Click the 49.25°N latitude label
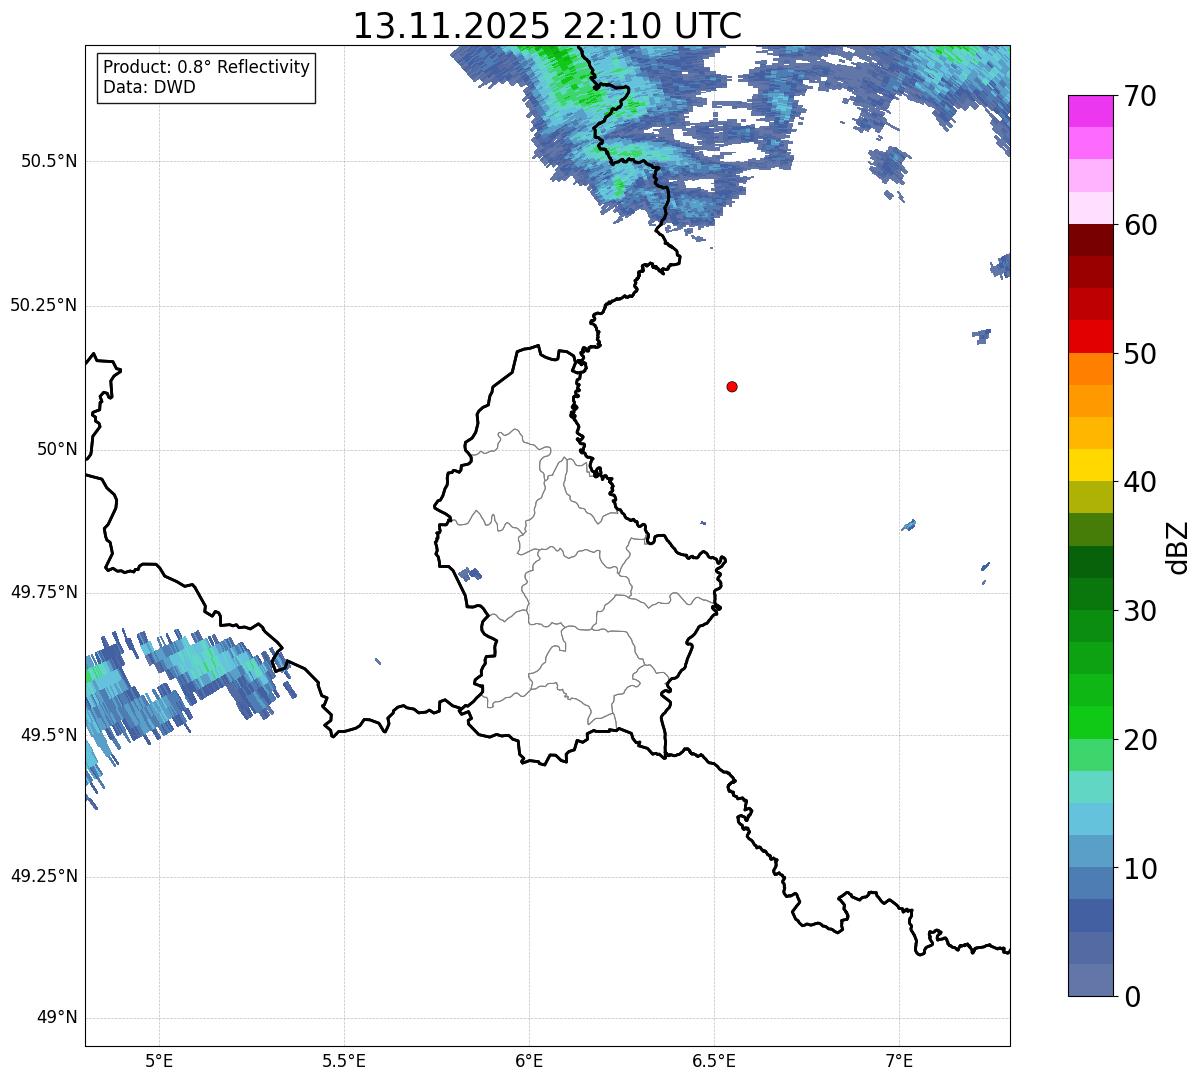 [44, 877]
